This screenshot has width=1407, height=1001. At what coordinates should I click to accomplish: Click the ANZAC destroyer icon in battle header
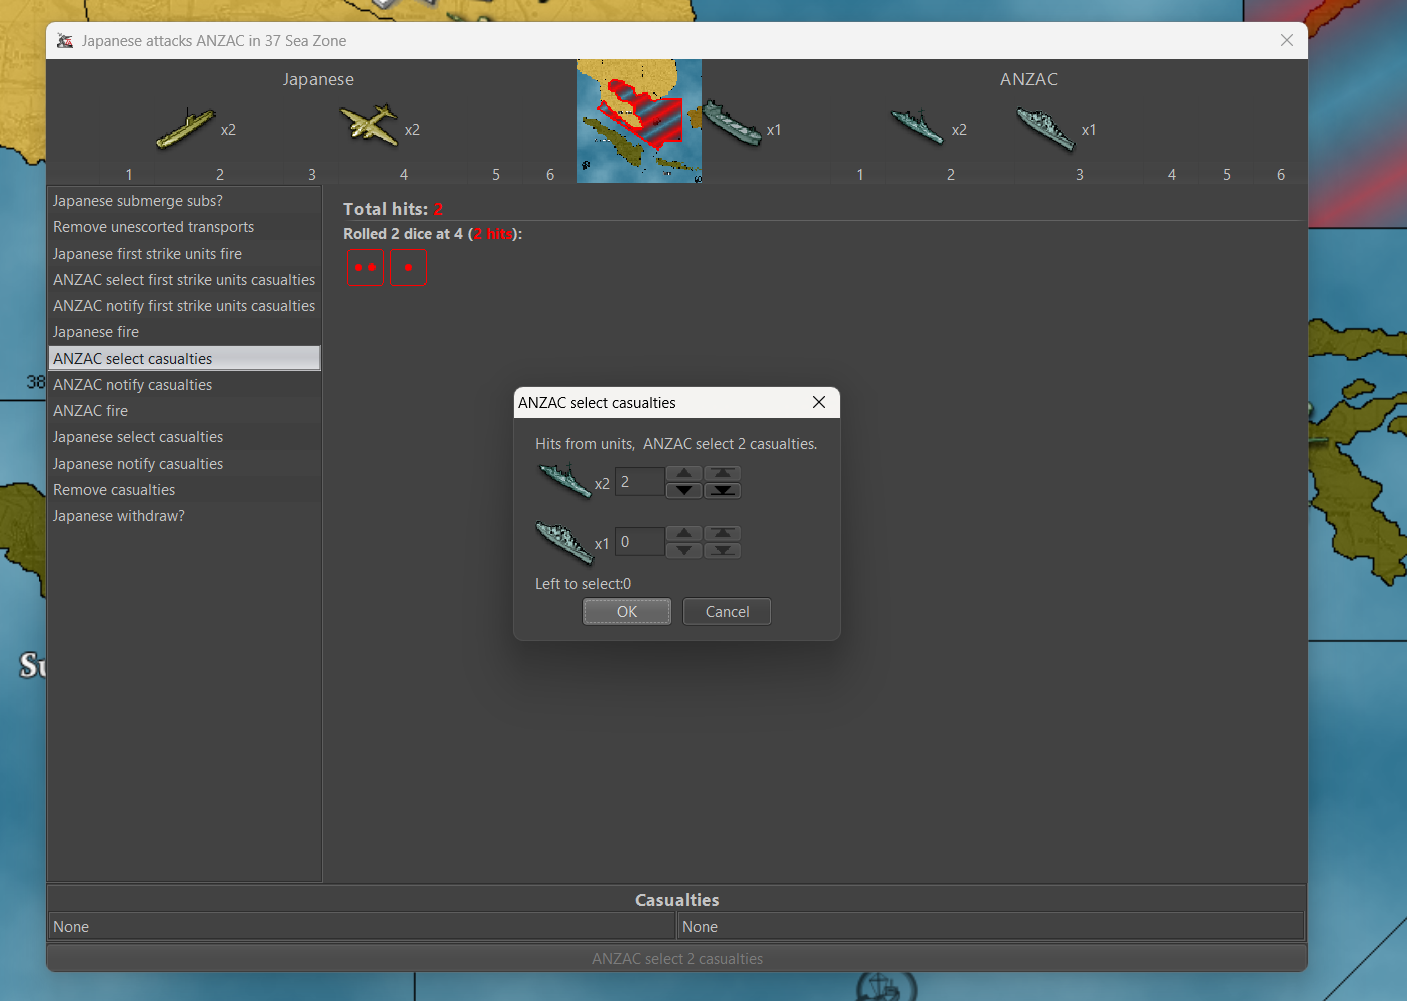(917, 126)
